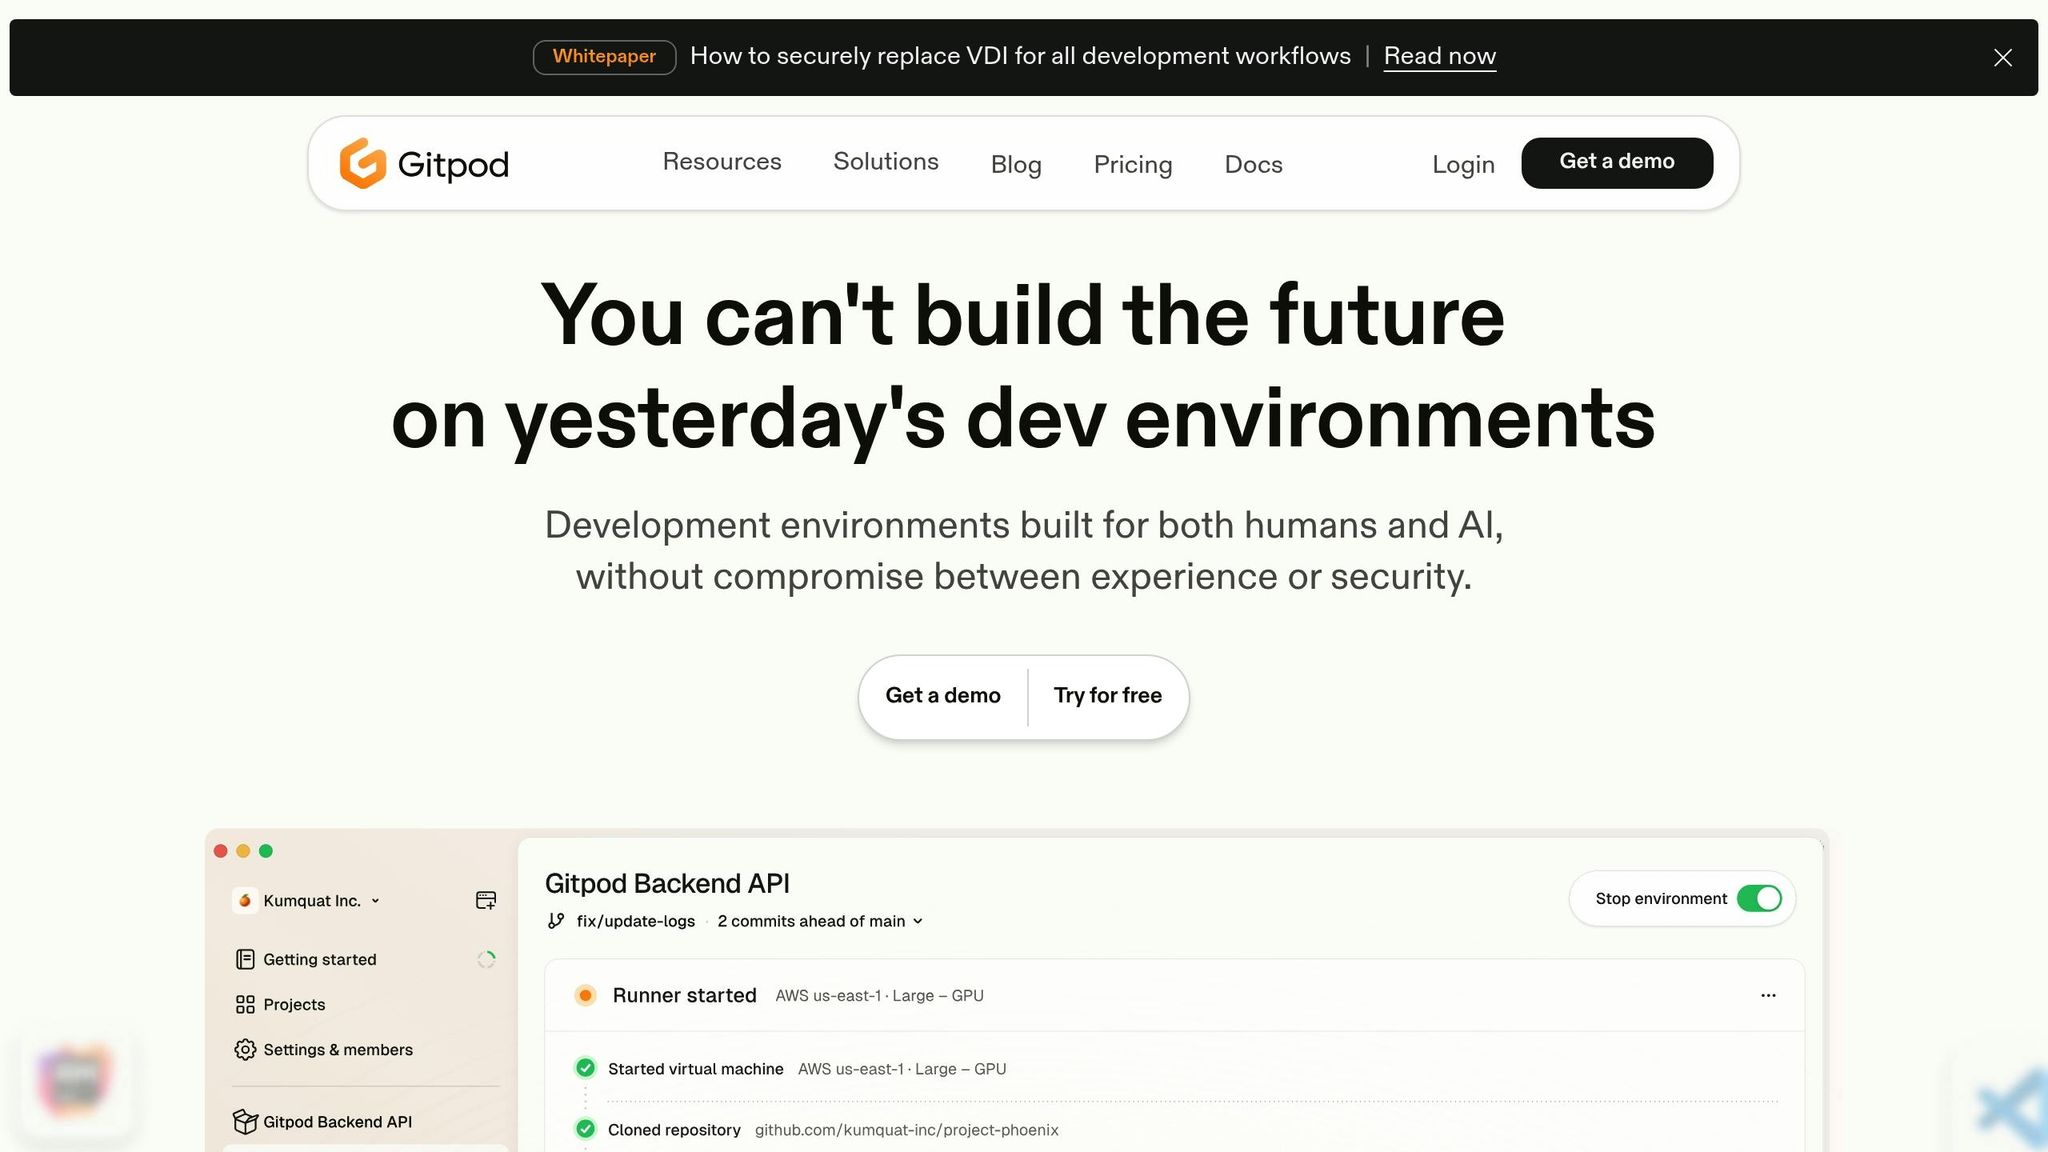This screenshot has height=1152, width=2048.
Task: Click the Settings & members gear icon
Action: pos(245,1050)
